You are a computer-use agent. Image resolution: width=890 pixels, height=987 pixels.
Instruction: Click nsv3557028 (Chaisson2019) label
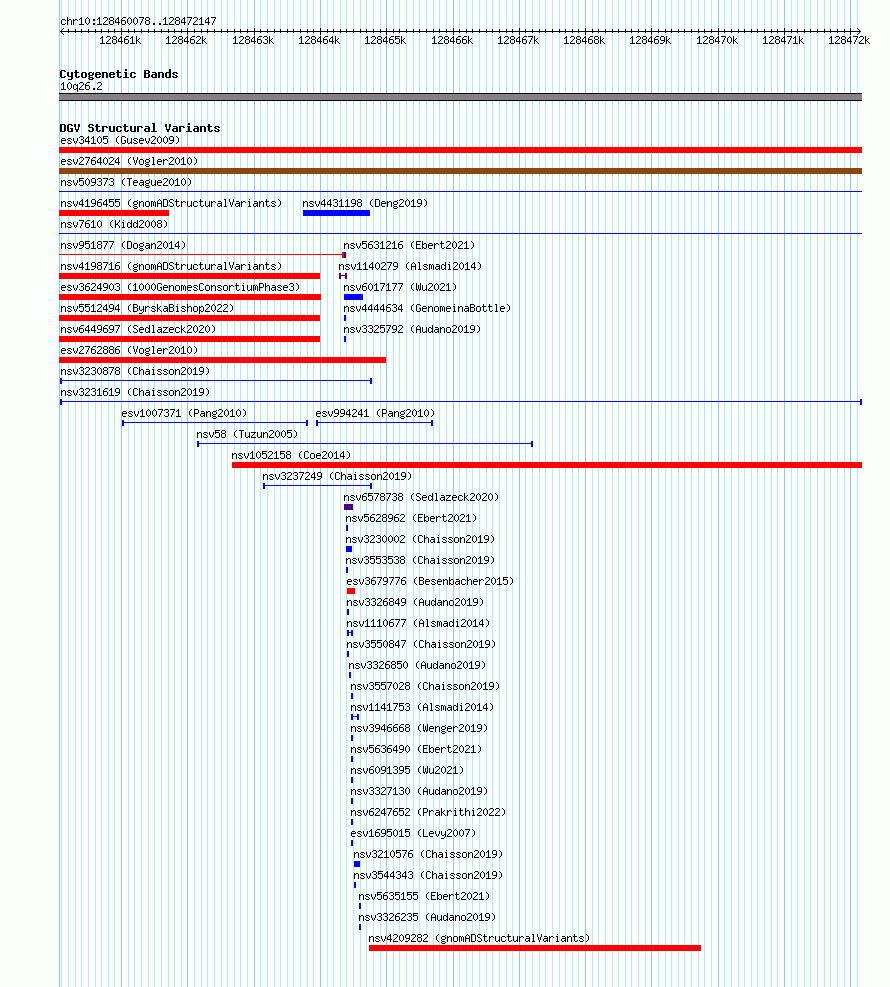425,686
